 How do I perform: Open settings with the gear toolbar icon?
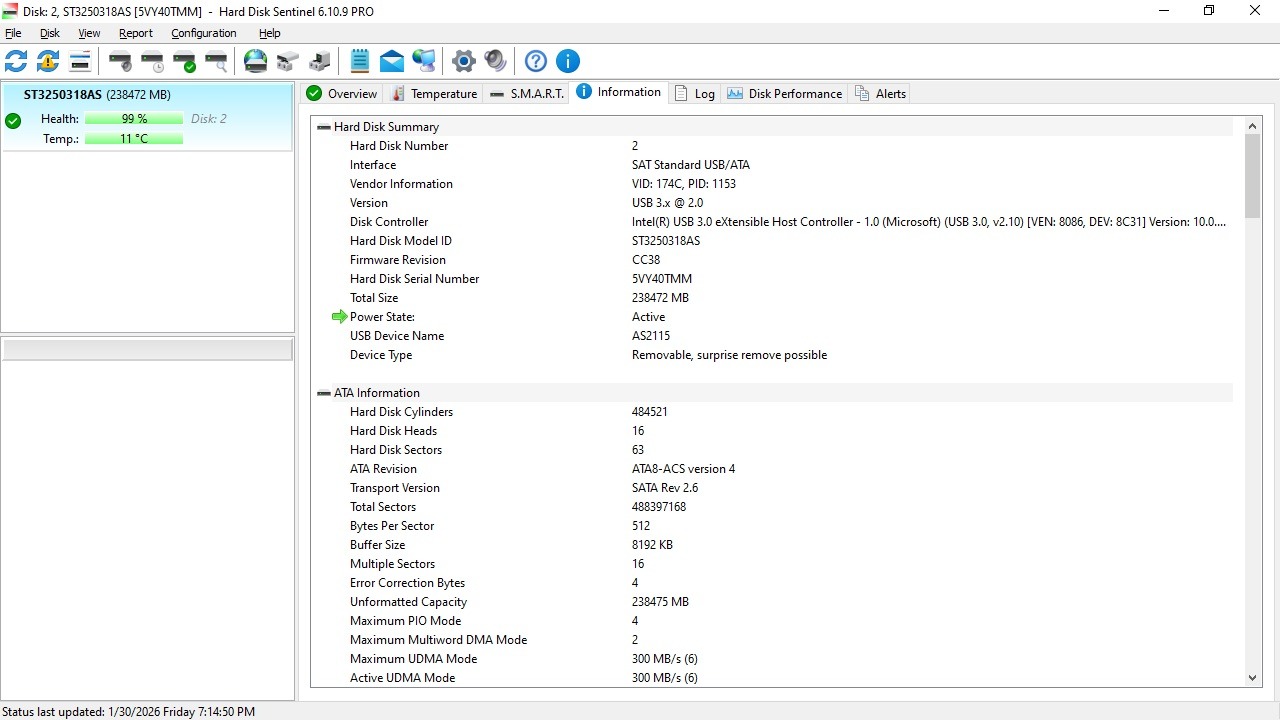463,61
